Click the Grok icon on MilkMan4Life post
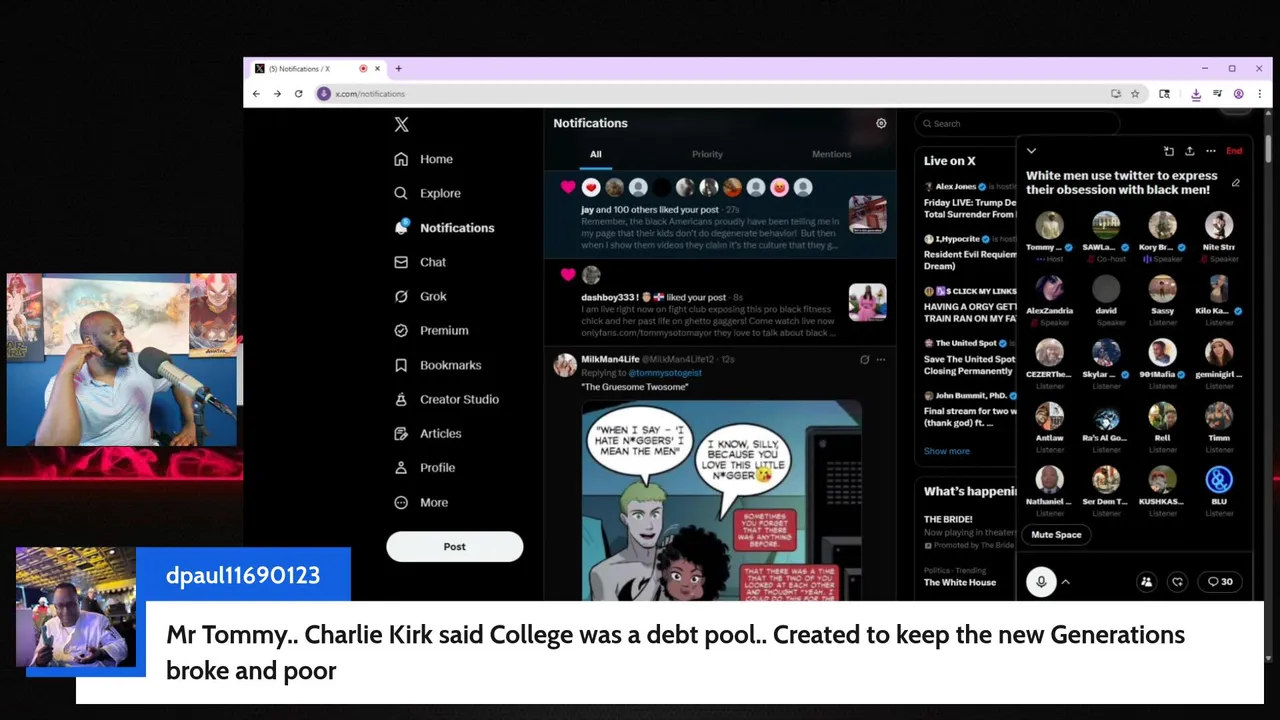This screenshot has width=1280, height=720. (864, 359)
